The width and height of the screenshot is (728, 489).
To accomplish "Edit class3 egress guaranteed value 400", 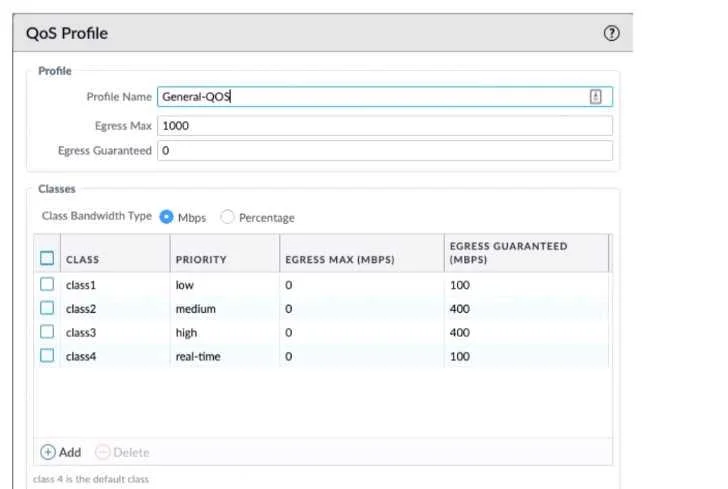I will pos(460,333).
